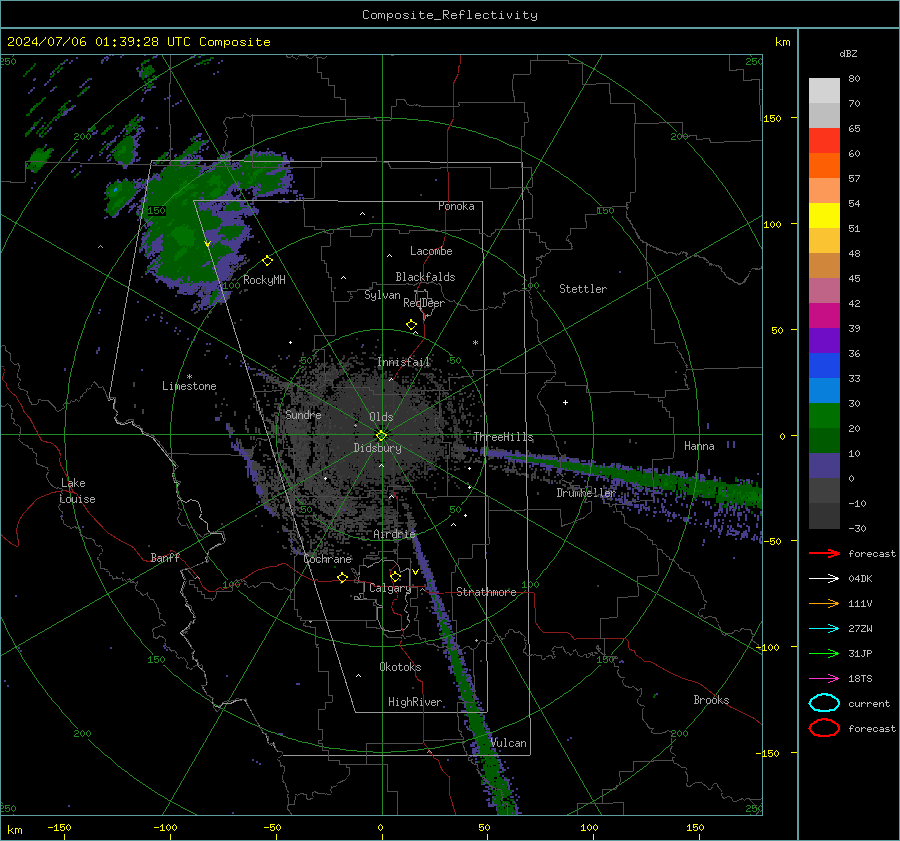This screenshot has height=841, width=900.
Task: Click the Brooks city label
Action: [x=711, y=700]
